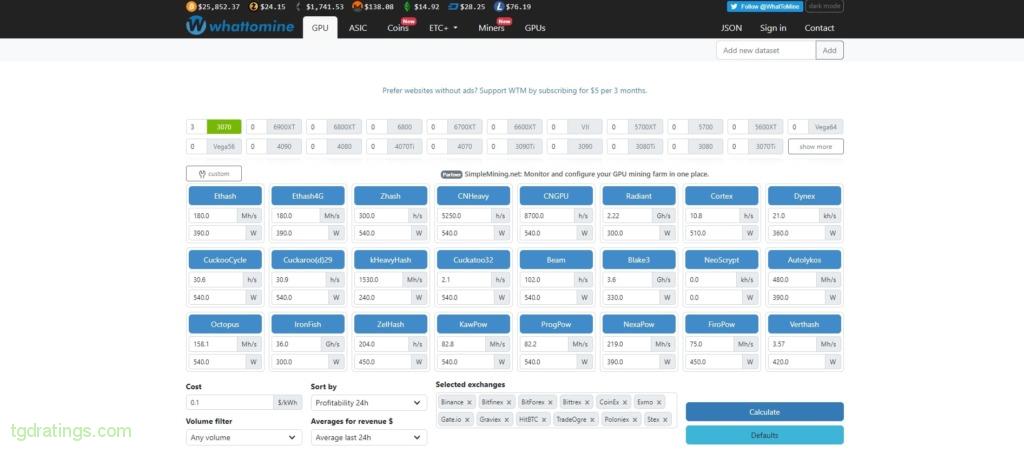Toggle the NexaPow algorithm button
Viewport: 1024px width, 452px height.
[639, 324]
